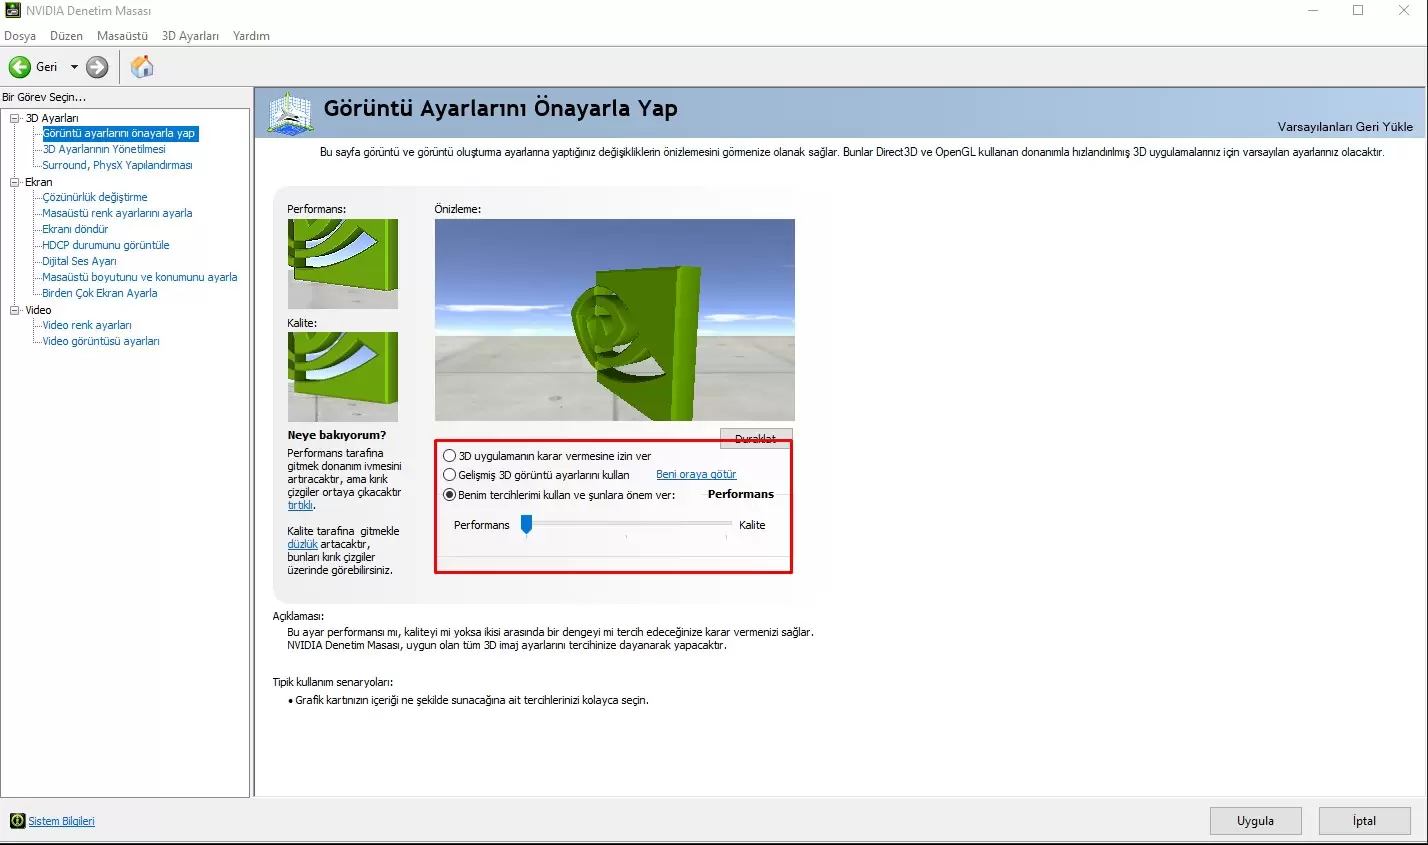Collapse the Ekran tree node
Image resolution: width=1428 pixels, height=845 pixels.
pos(15,182)
